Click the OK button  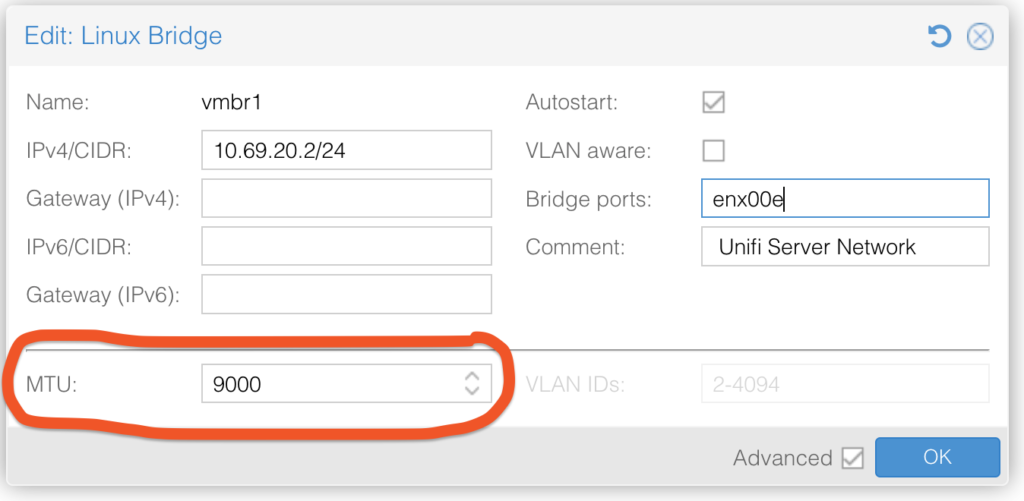(937, 458)
